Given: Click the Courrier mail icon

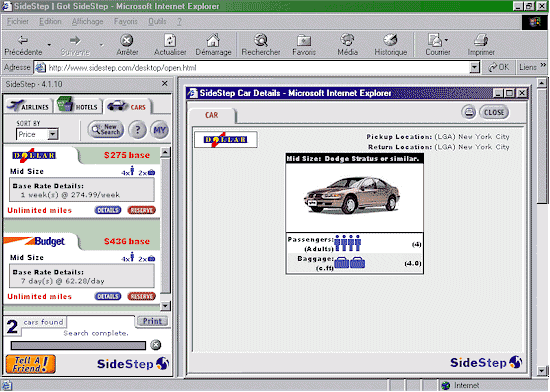Looking at the screenshot, I should (435, 40).
